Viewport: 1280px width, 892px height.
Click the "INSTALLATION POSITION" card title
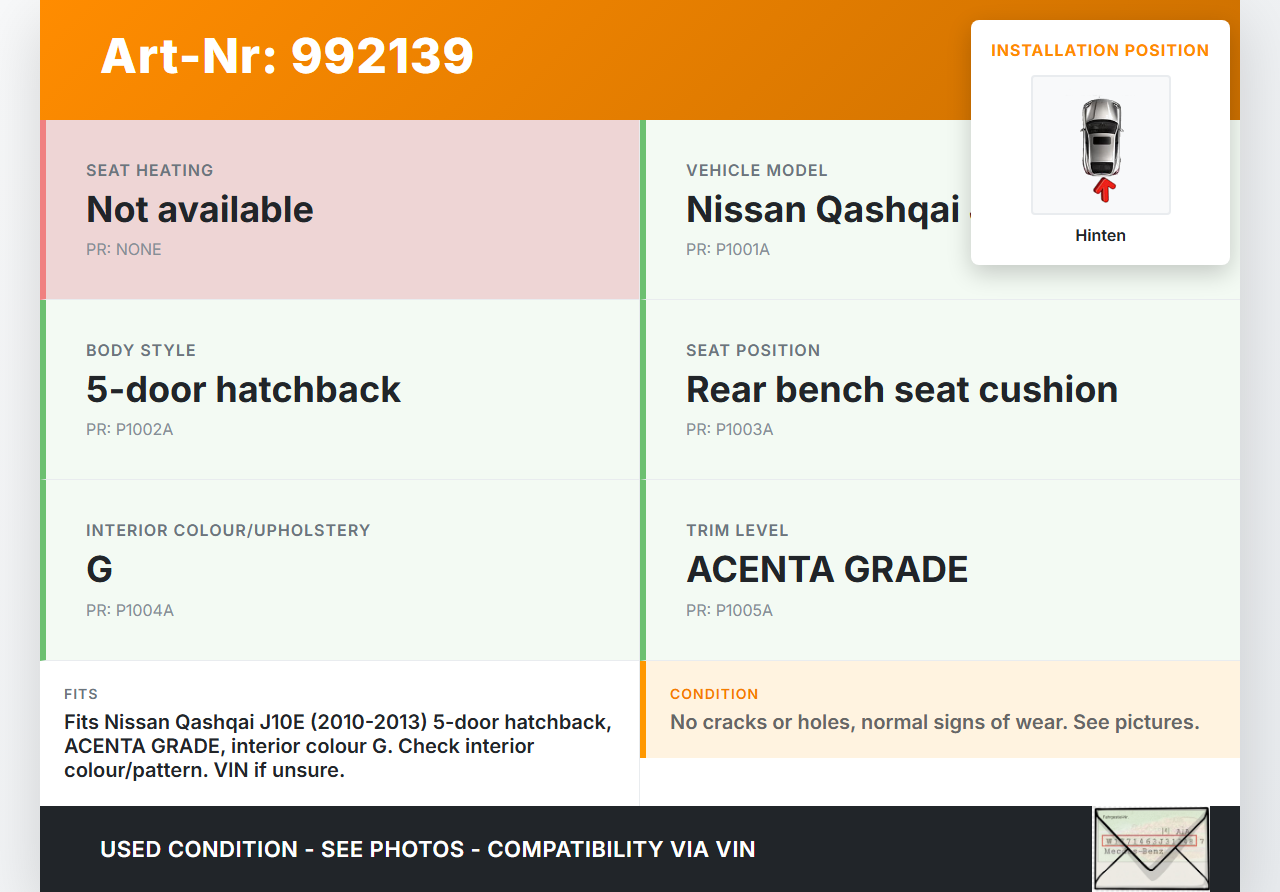coord(1100,50)
